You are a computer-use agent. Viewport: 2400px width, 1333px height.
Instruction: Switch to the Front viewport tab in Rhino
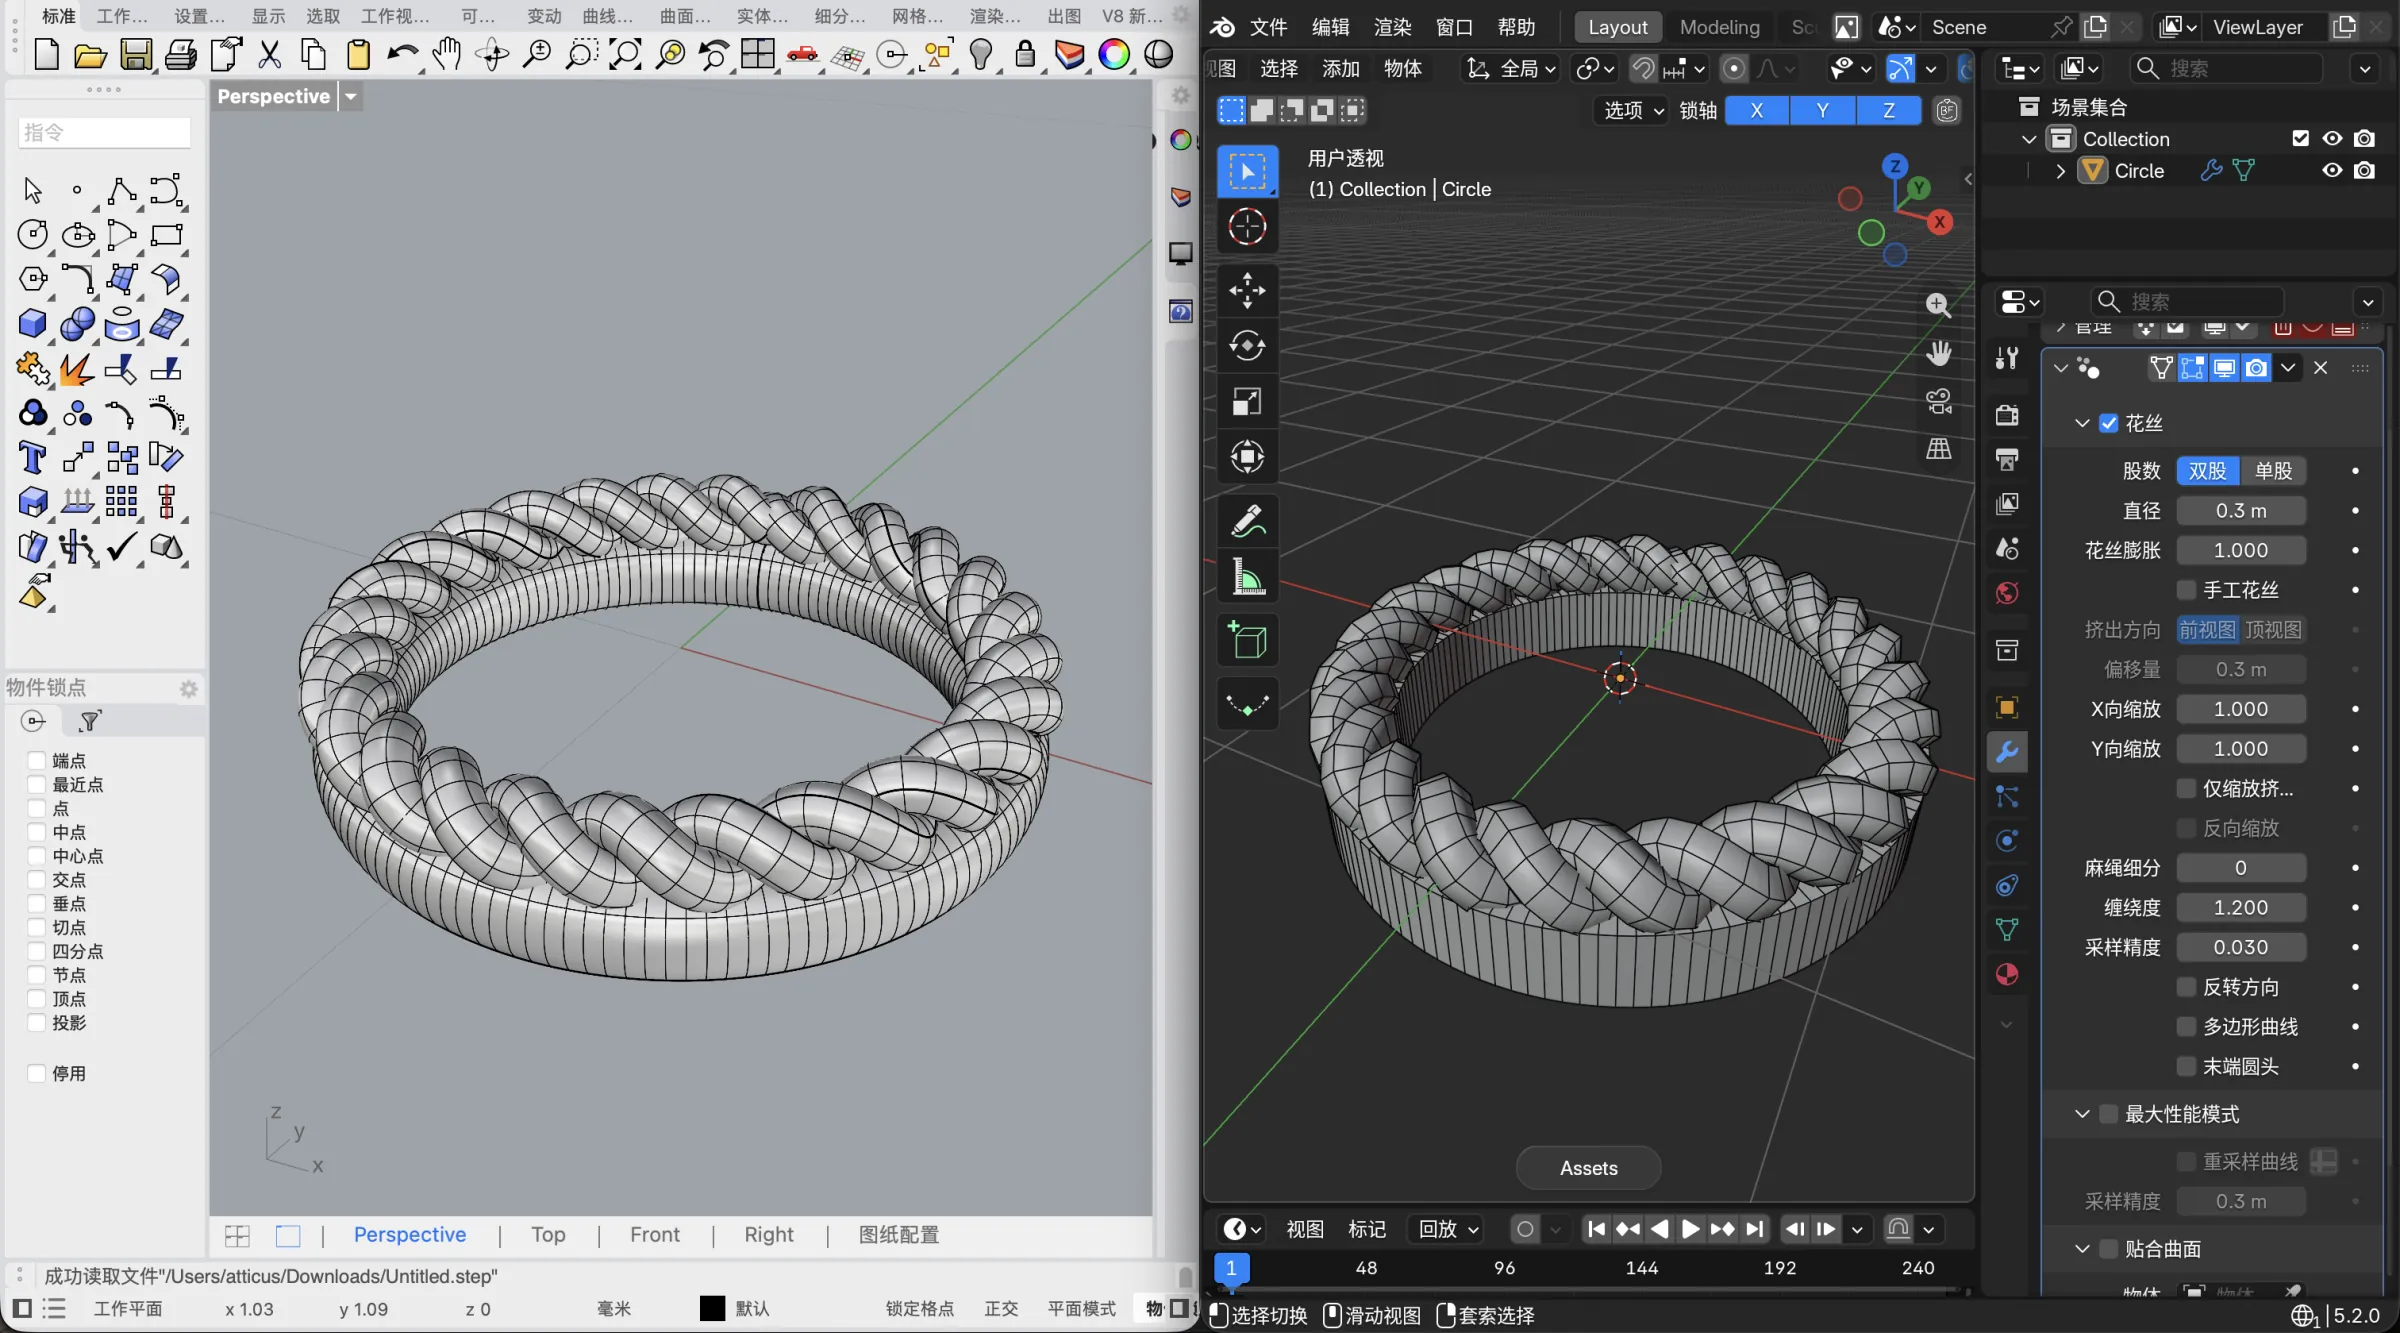(x=655, y=1235)
